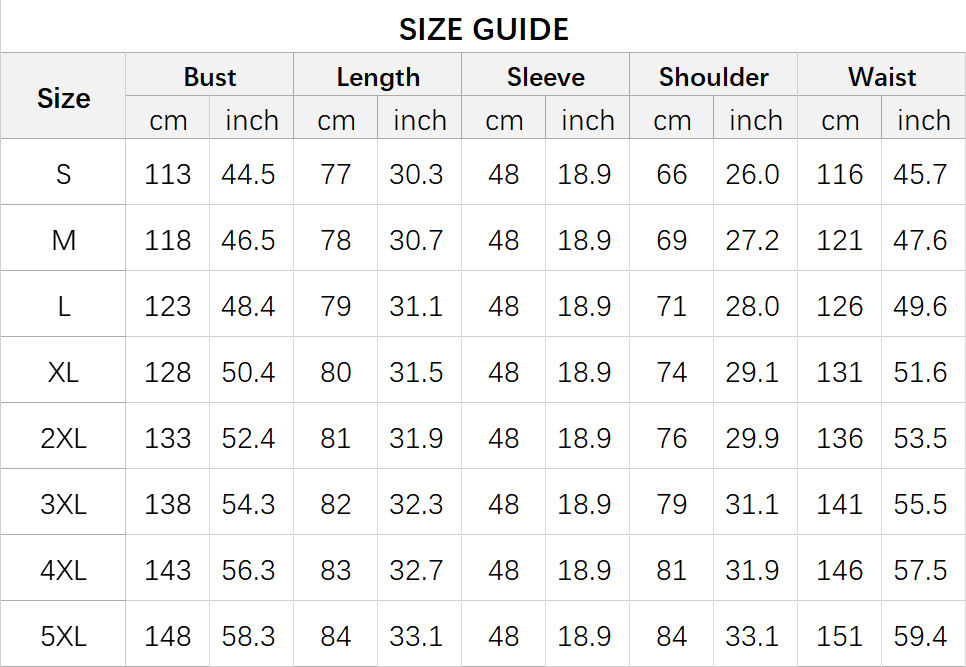The image size is (966, 667).
Task: Select length inch value 32.3 for 3XL
Action: click(x=416, y=504)
